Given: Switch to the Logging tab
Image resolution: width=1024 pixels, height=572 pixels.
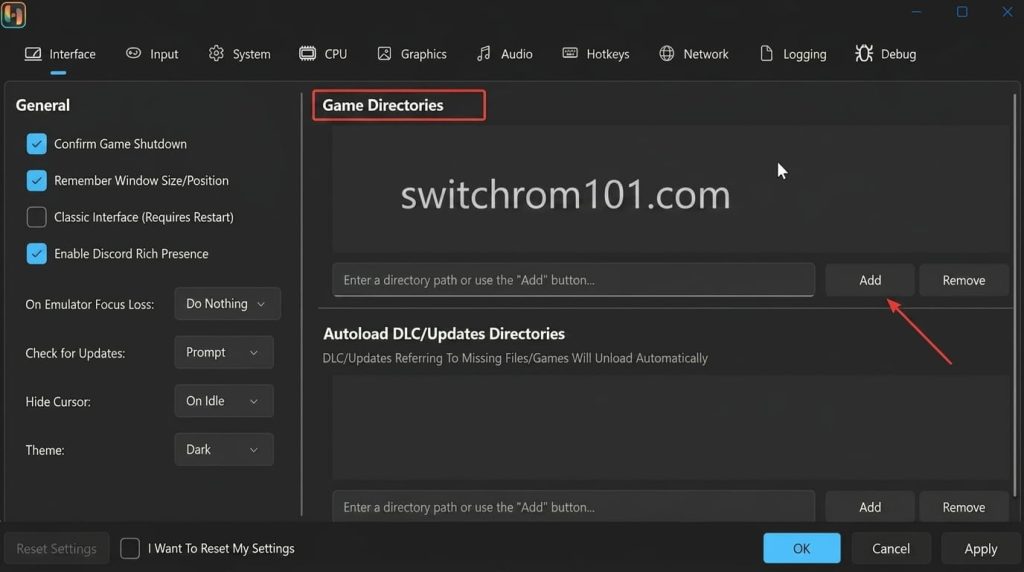Looking at the screenshot, I should 793,54.
